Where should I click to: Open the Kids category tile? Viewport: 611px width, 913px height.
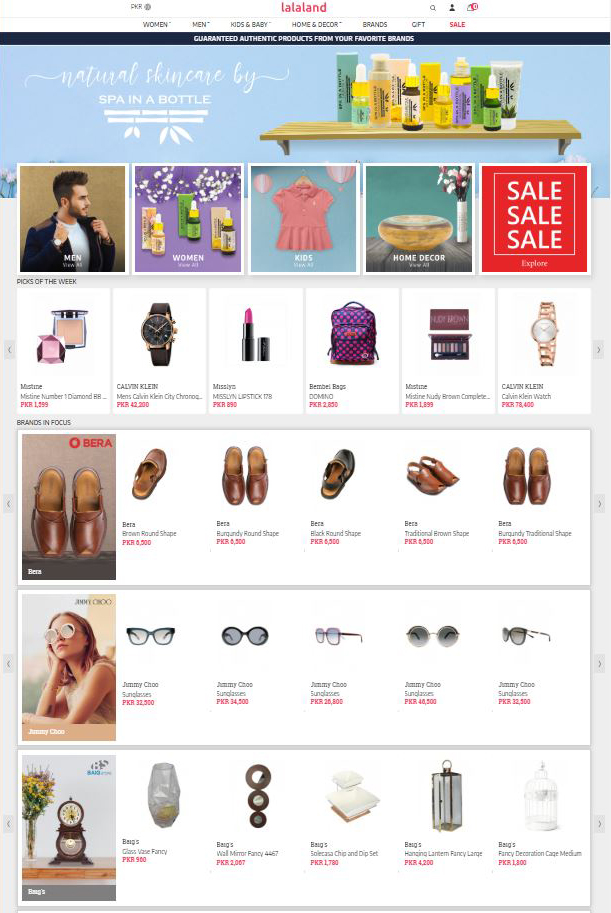pyautogui.click(x=303, y=219)
